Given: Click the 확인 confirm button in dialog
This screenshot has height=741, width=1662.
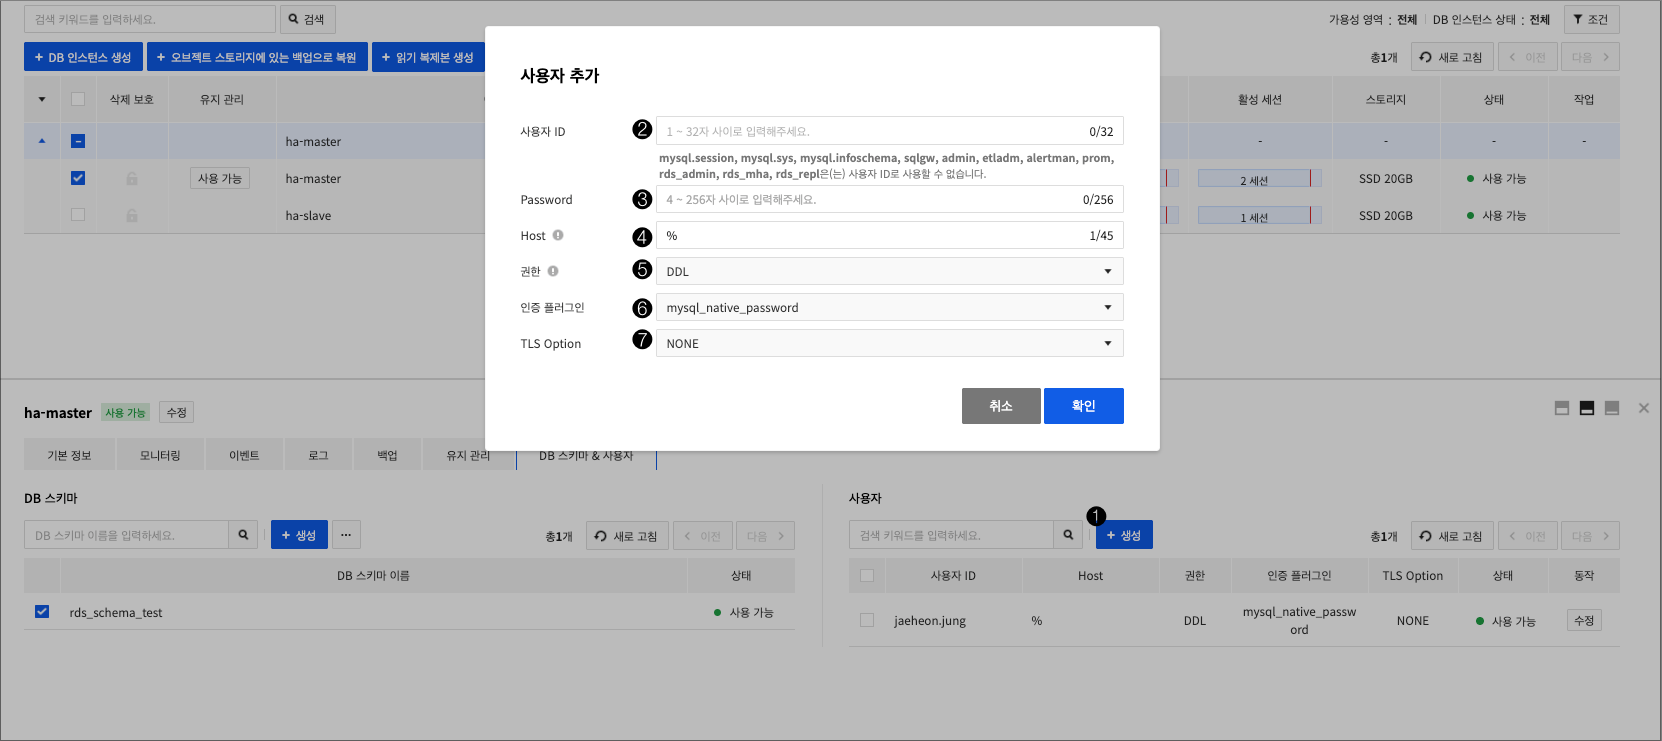Looking at the screenshot, I should tap(1084, 406).
